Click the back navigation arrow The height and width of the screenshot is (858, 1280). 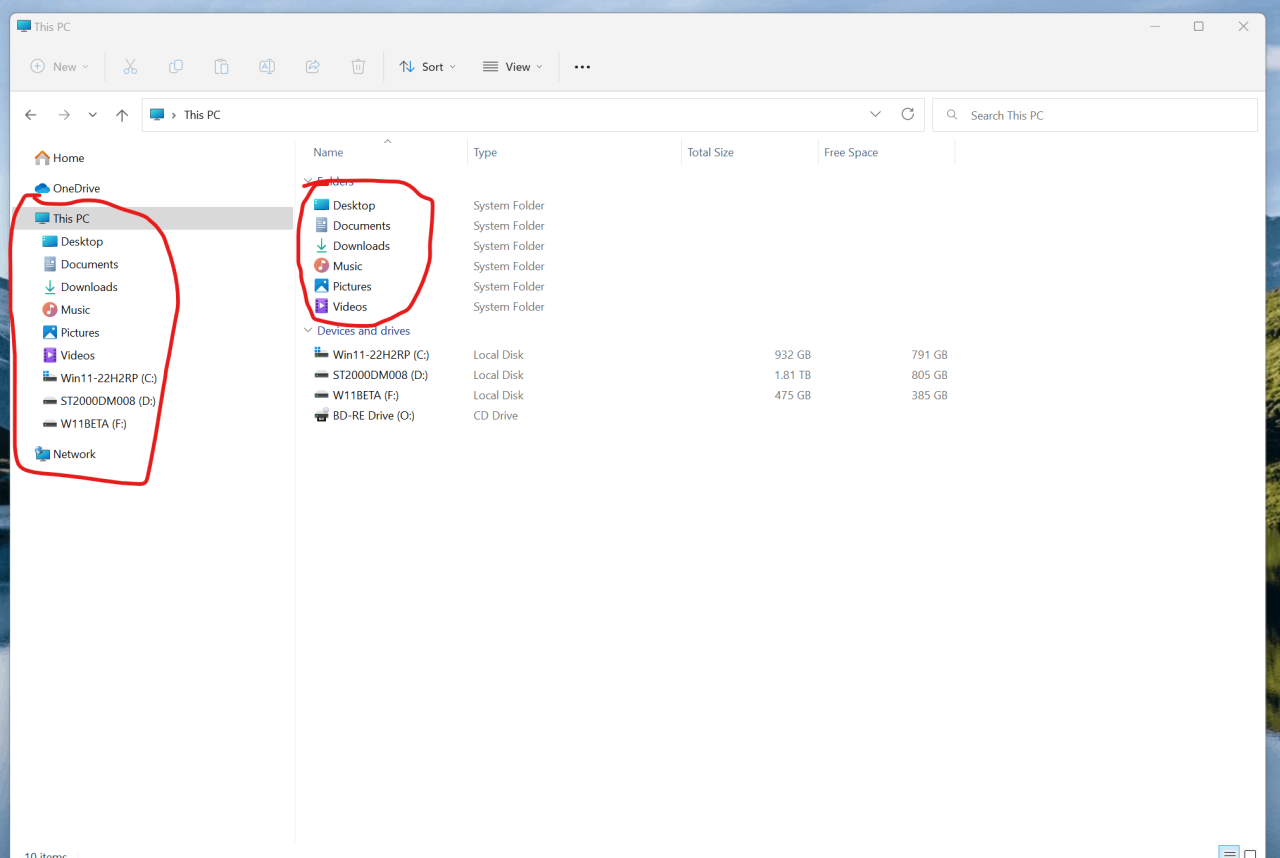31,115
